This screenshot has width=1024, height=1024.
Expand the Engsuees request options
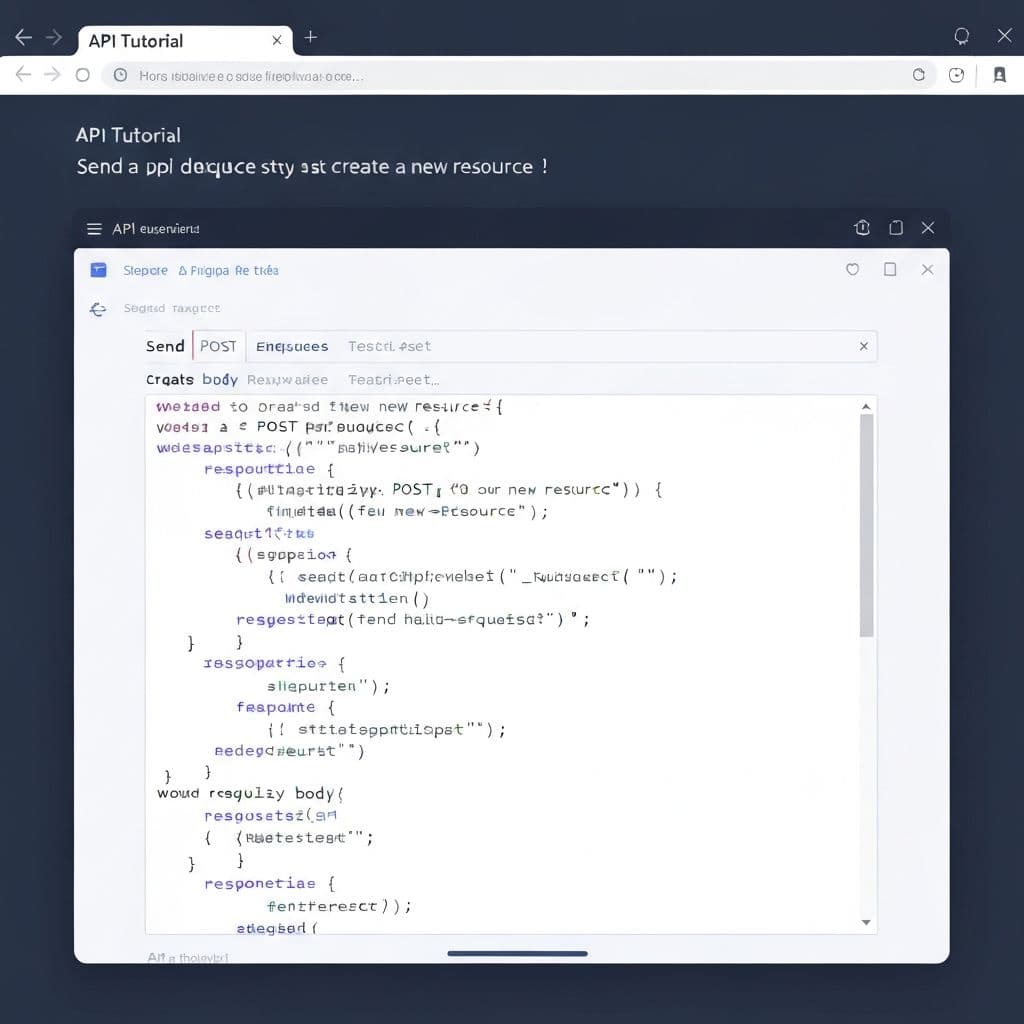(292, 346)
